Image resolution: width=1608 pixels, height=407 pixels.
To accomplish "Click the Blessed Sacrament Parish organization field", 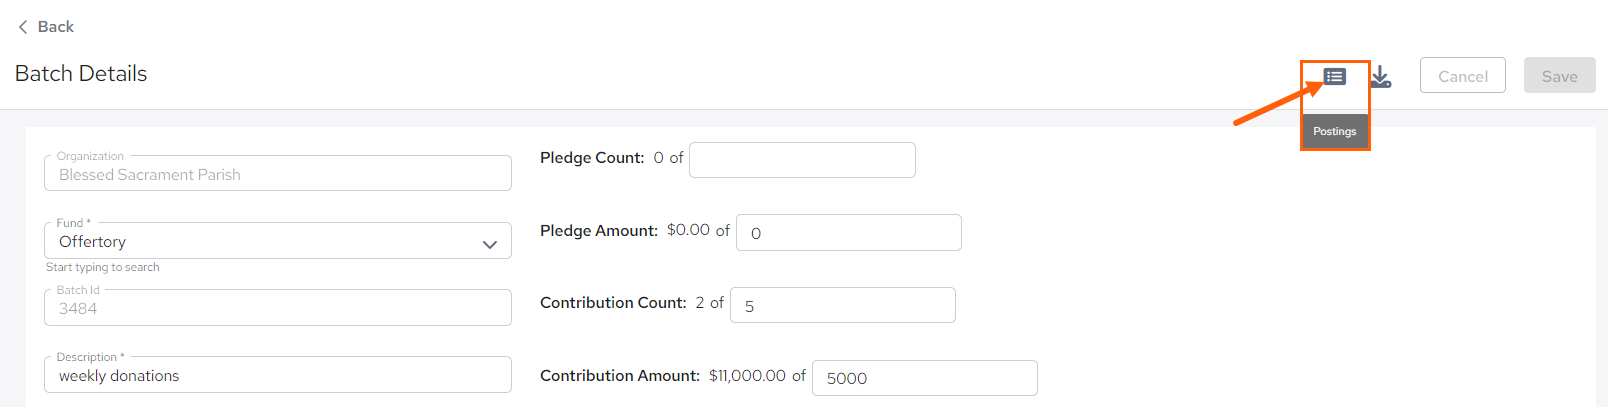I will (278, 174).
